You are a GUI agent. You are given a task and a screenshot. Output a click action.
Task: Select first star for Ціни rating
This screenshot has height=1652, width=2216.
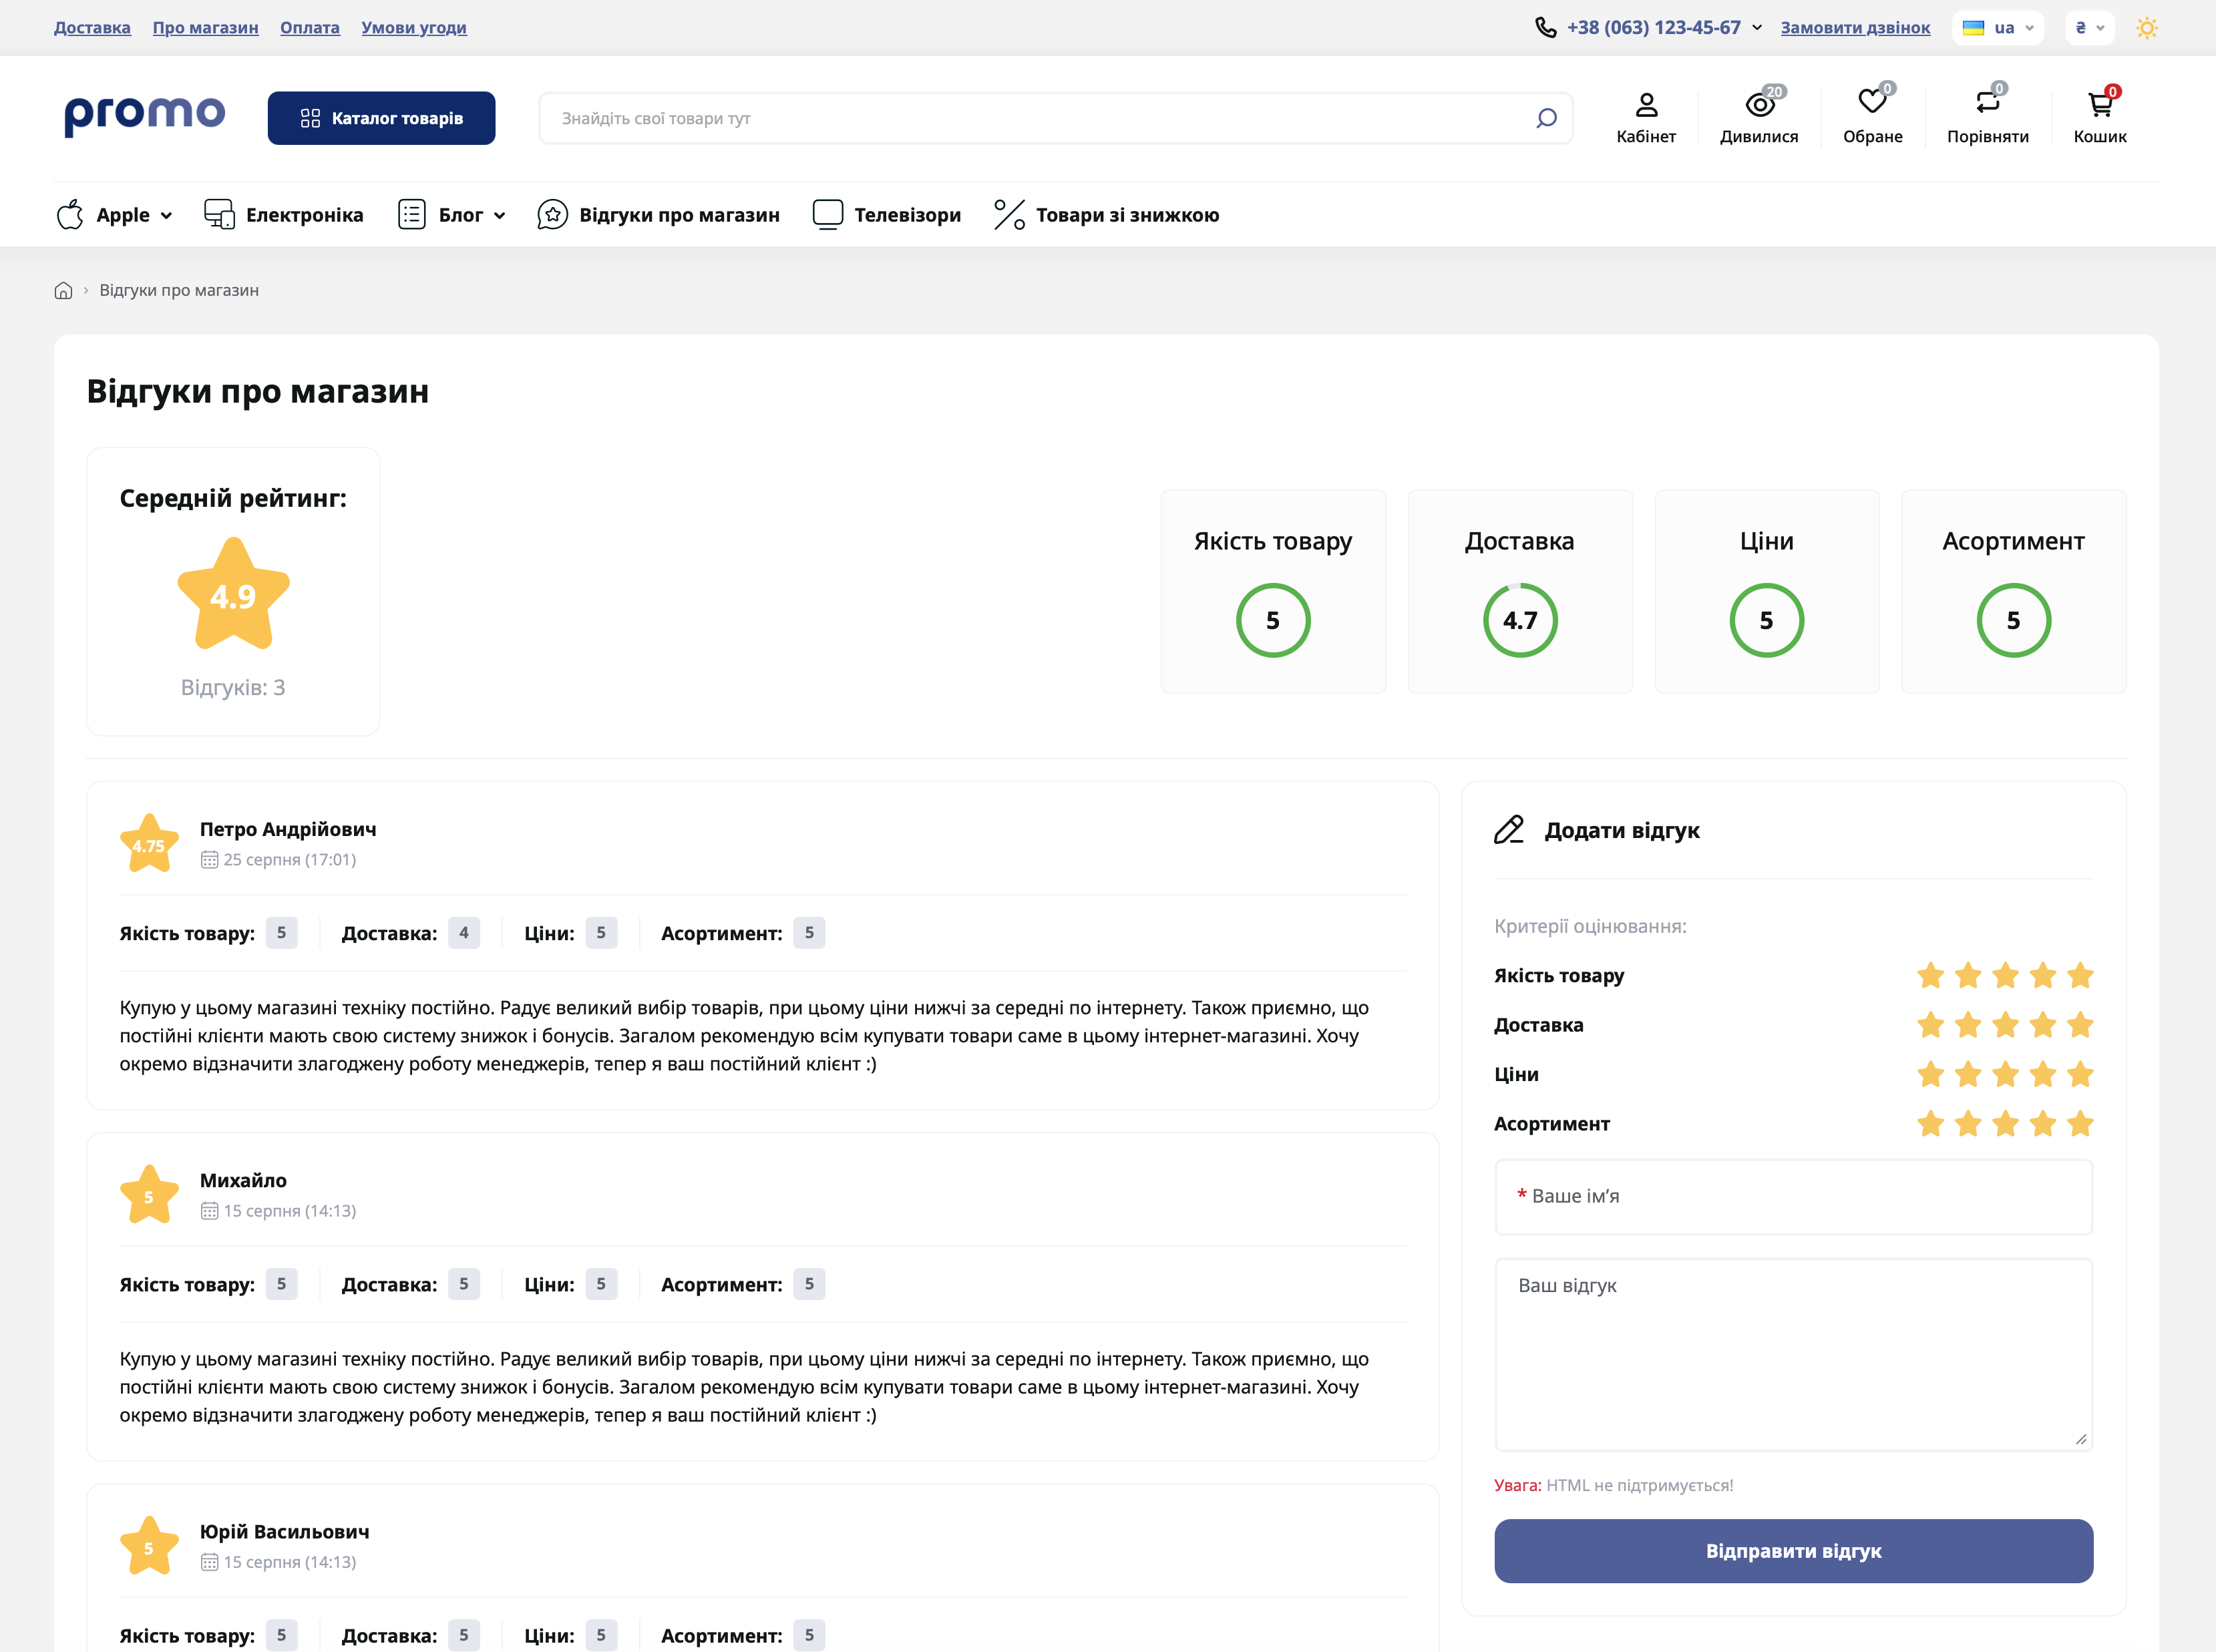coord(1930,1074)
